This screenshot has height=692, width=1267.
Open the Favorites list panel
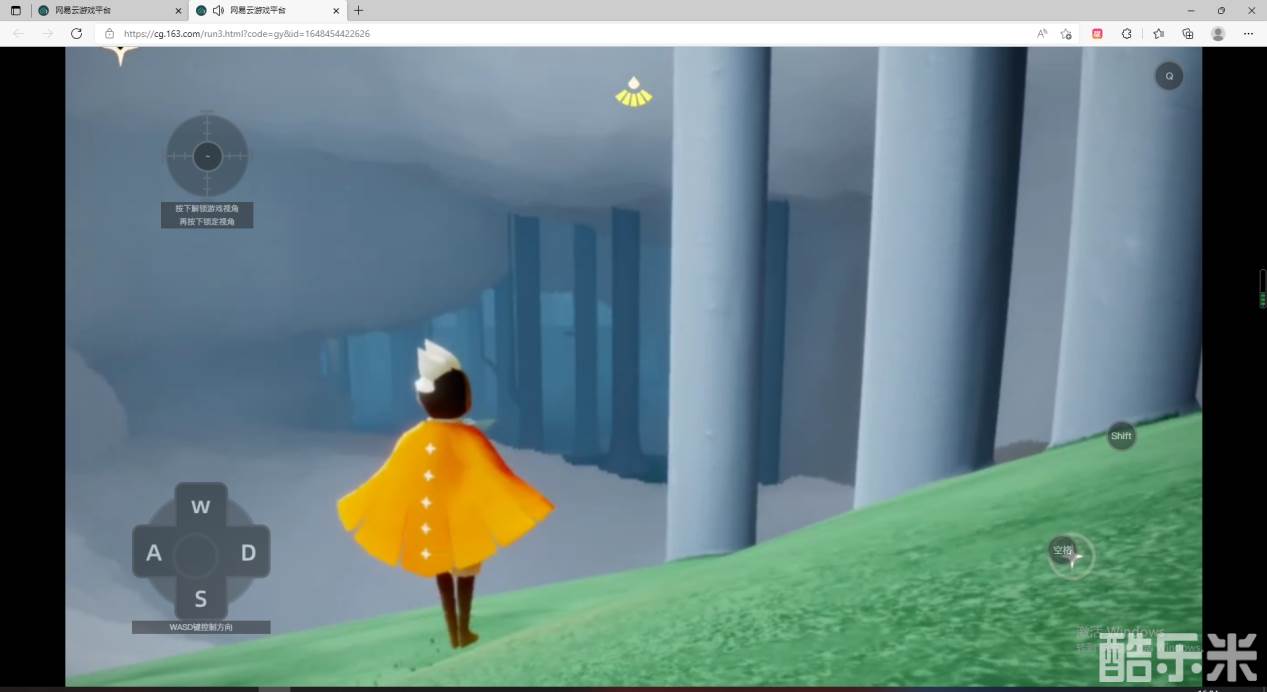(x=1158, y=33)
